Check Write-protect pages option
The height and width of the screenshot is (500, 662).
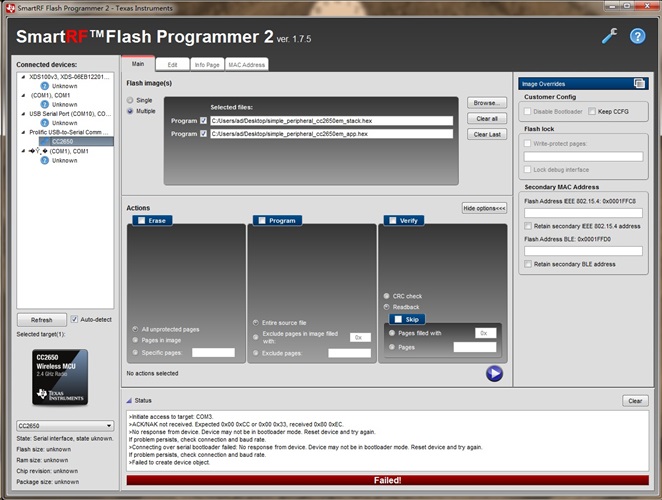tap(527, 144)
